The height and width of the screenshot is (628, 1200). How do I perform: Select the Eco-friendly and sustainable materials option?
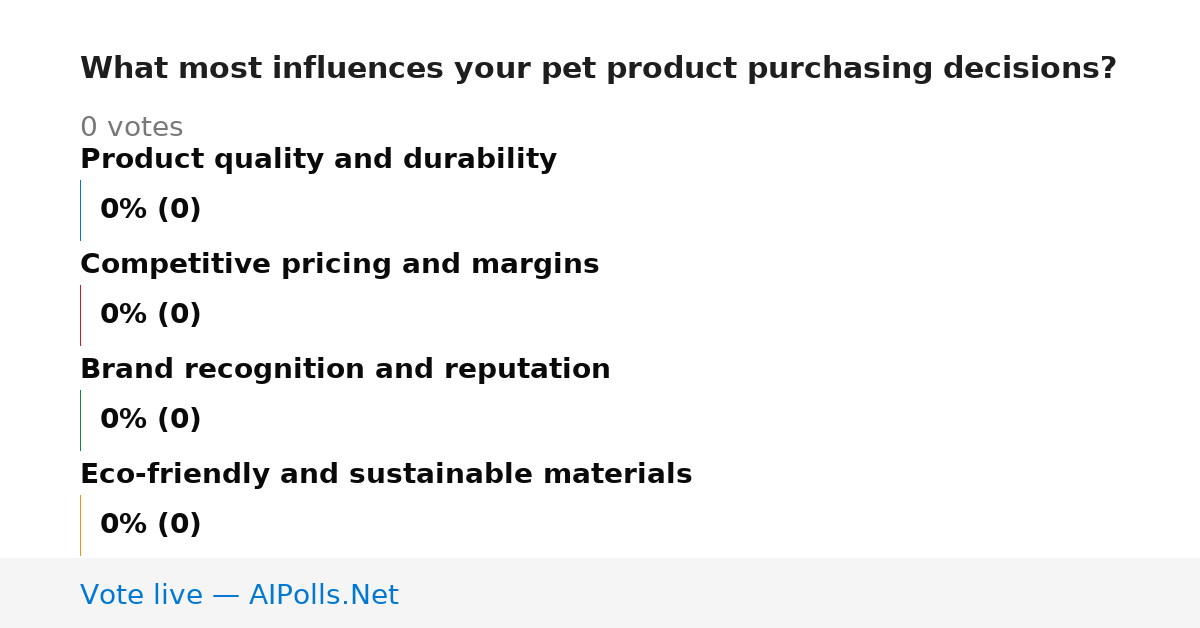tap(386, 475)
